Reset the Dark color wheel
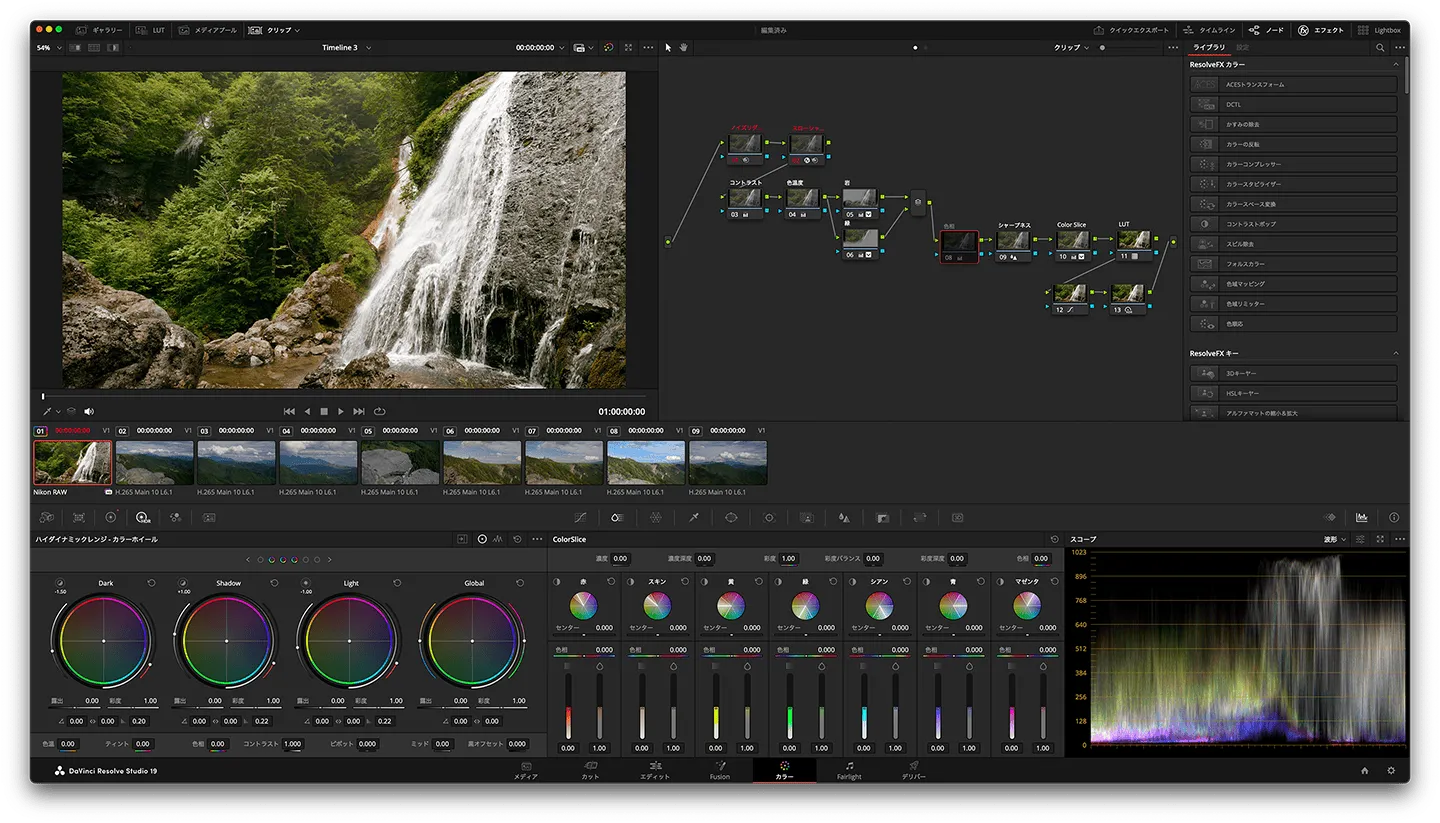Image resolution: width=1440 pixels, height=823 pixels. 151,583
